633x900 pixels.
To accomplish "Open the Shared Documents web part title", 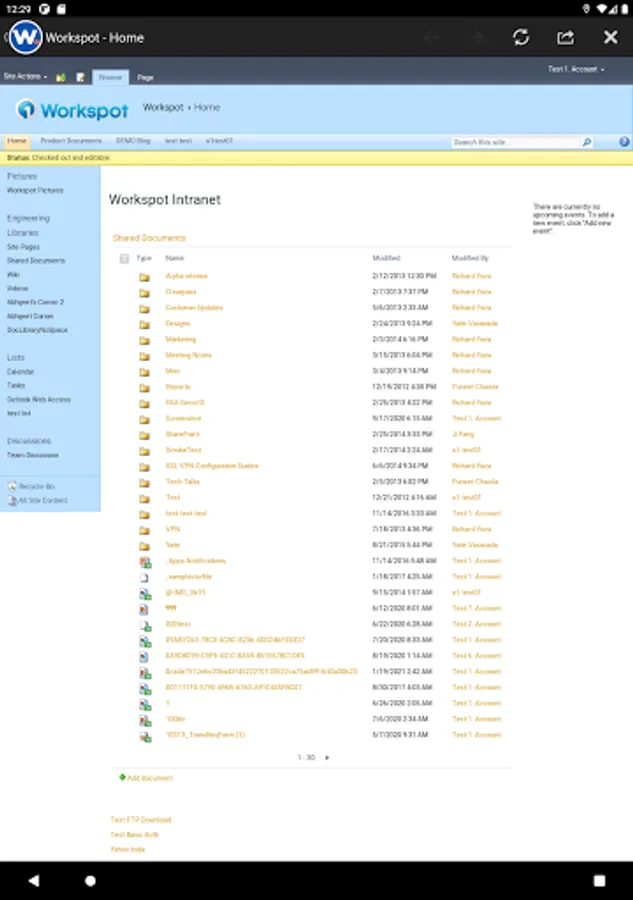I will [x=149, y=238].
